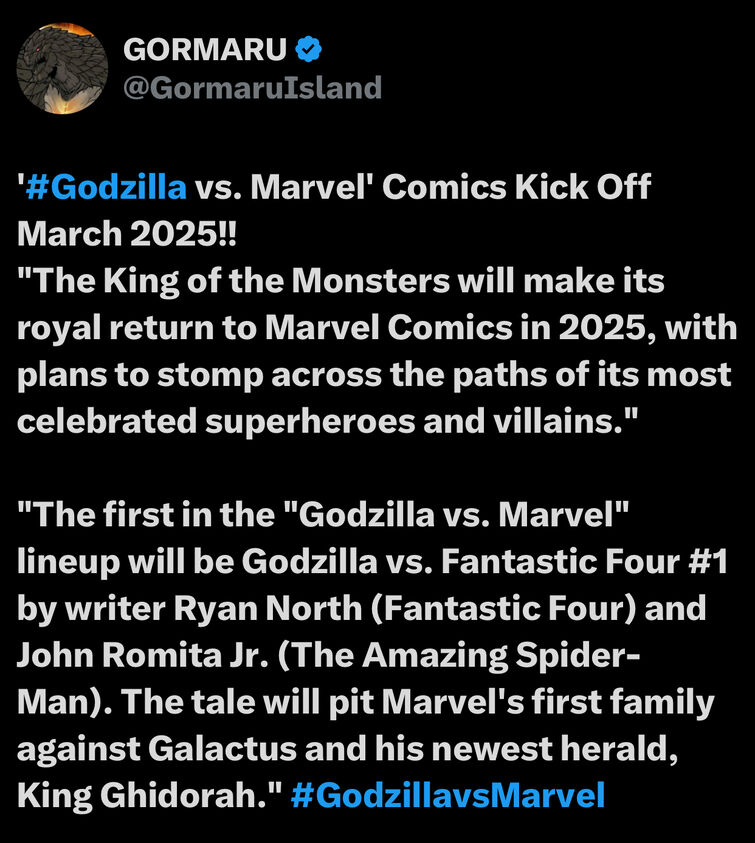The image size is (755, 843).
Task: Open the GORMARU display name link
Action: [205, 49]
